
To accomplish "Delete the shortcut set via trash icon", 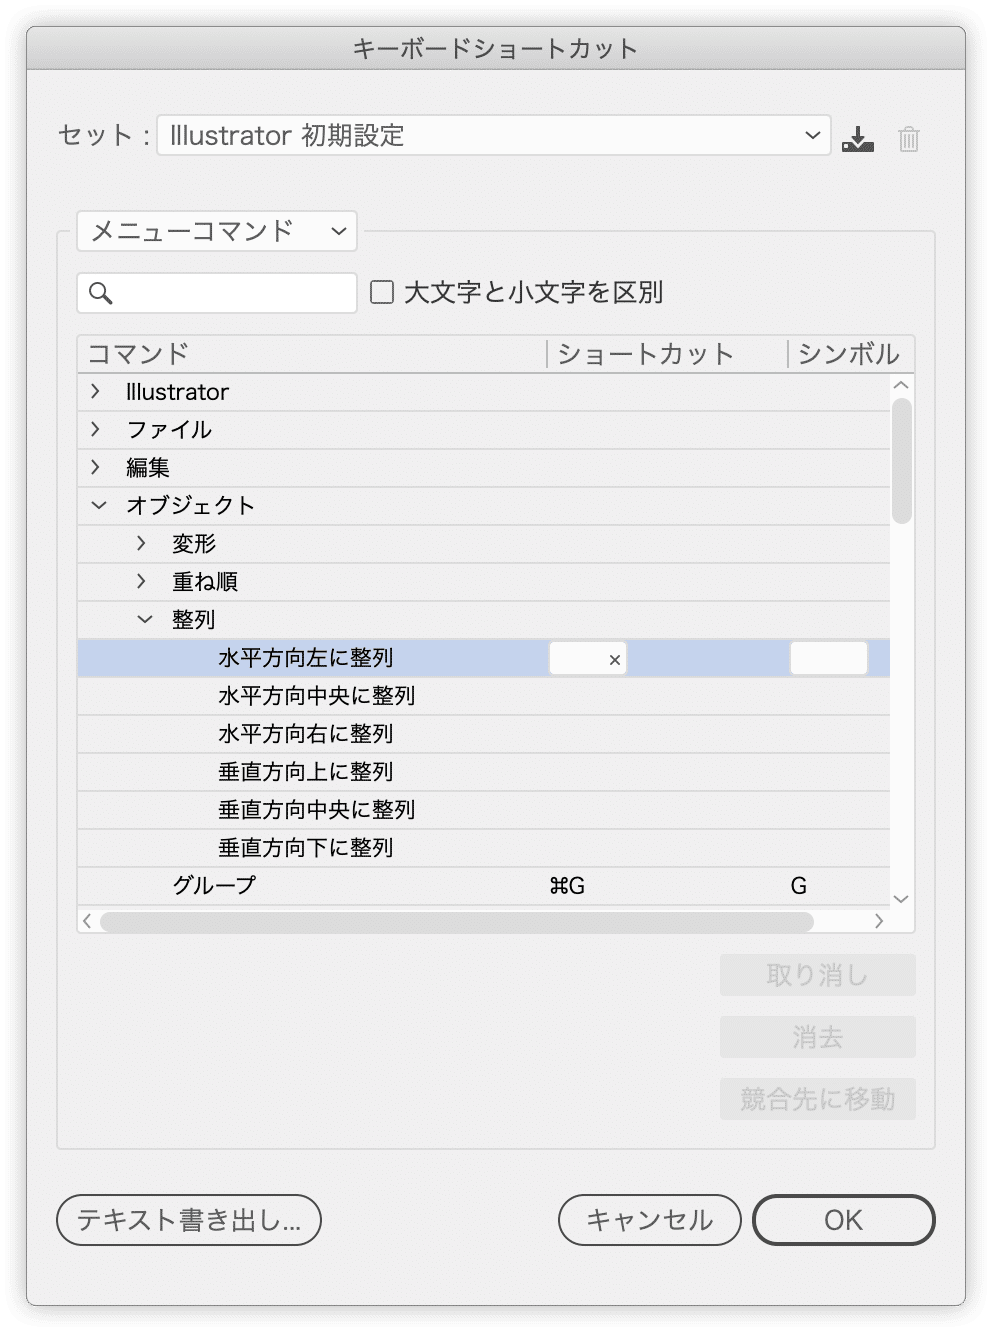I will coord(908,138).
